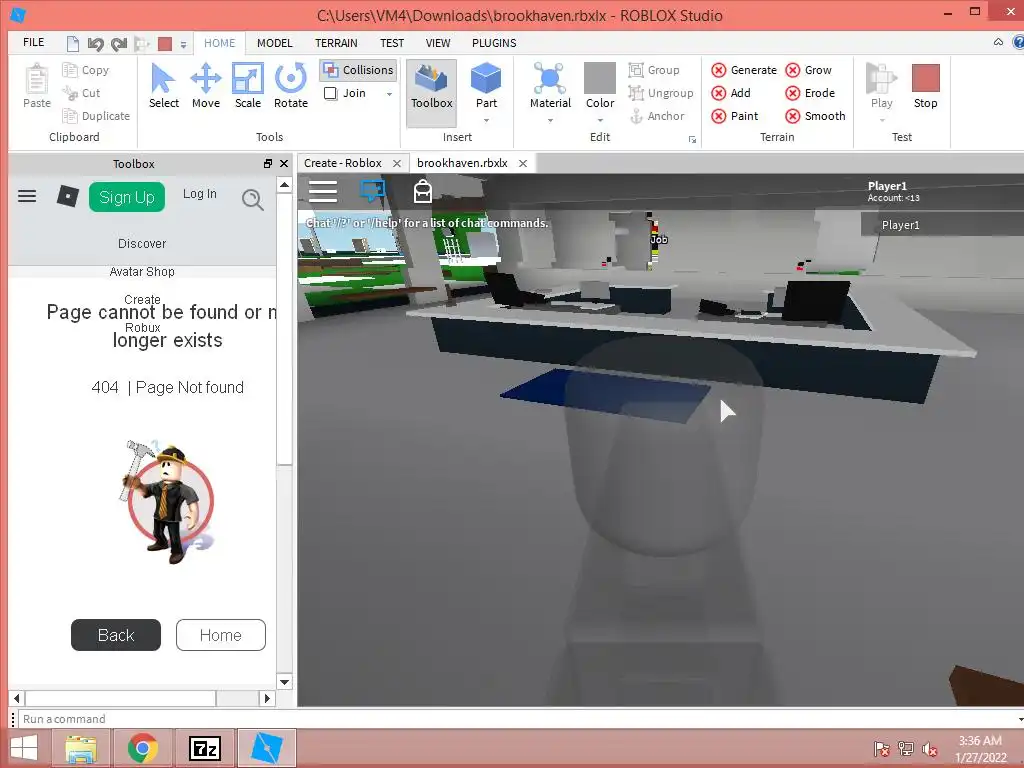This screenshot has height=768, width=1024.
Task: Expand the Part dropdown arrow
Action: pos(486,121)
